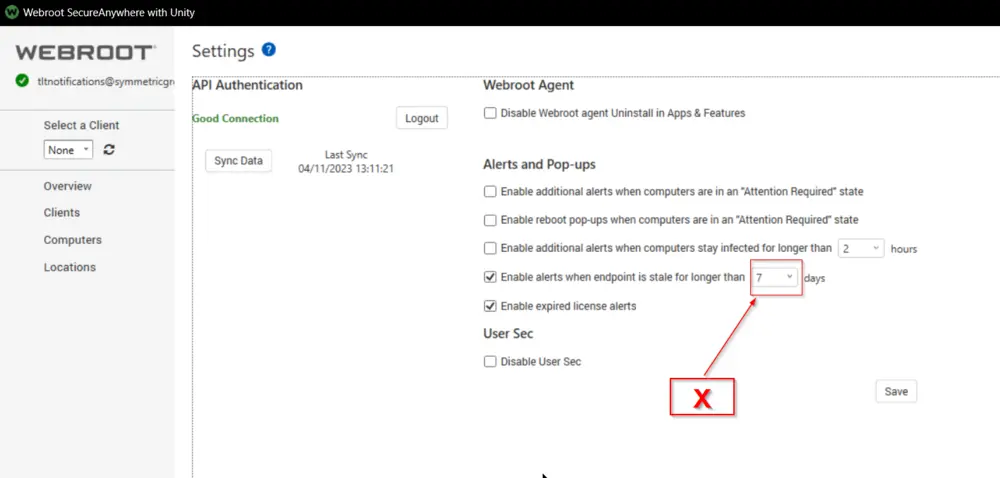
Task: Check the Disable User Sec checkbox
Action: pos(490,361)
